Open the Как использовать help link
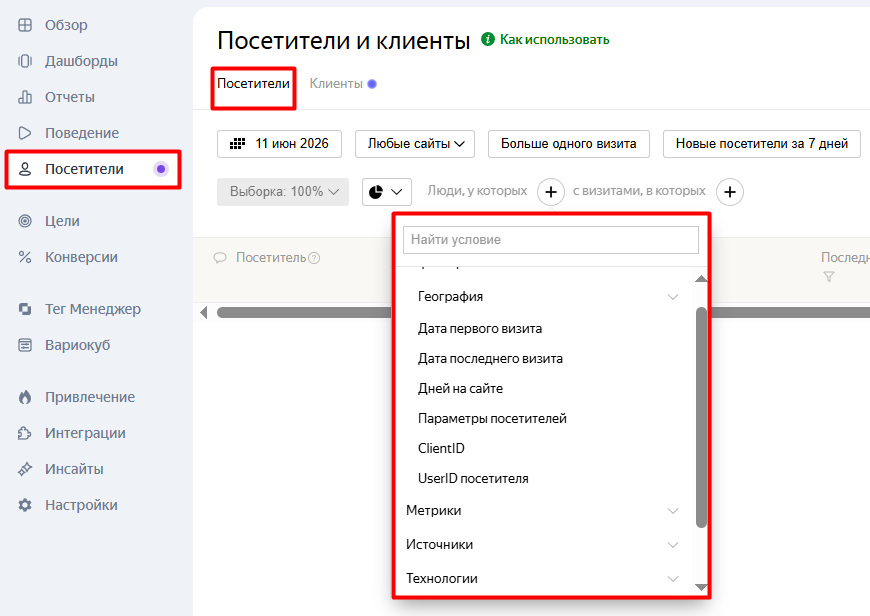Viewport: 870px width, 616px height. [554, 39]
